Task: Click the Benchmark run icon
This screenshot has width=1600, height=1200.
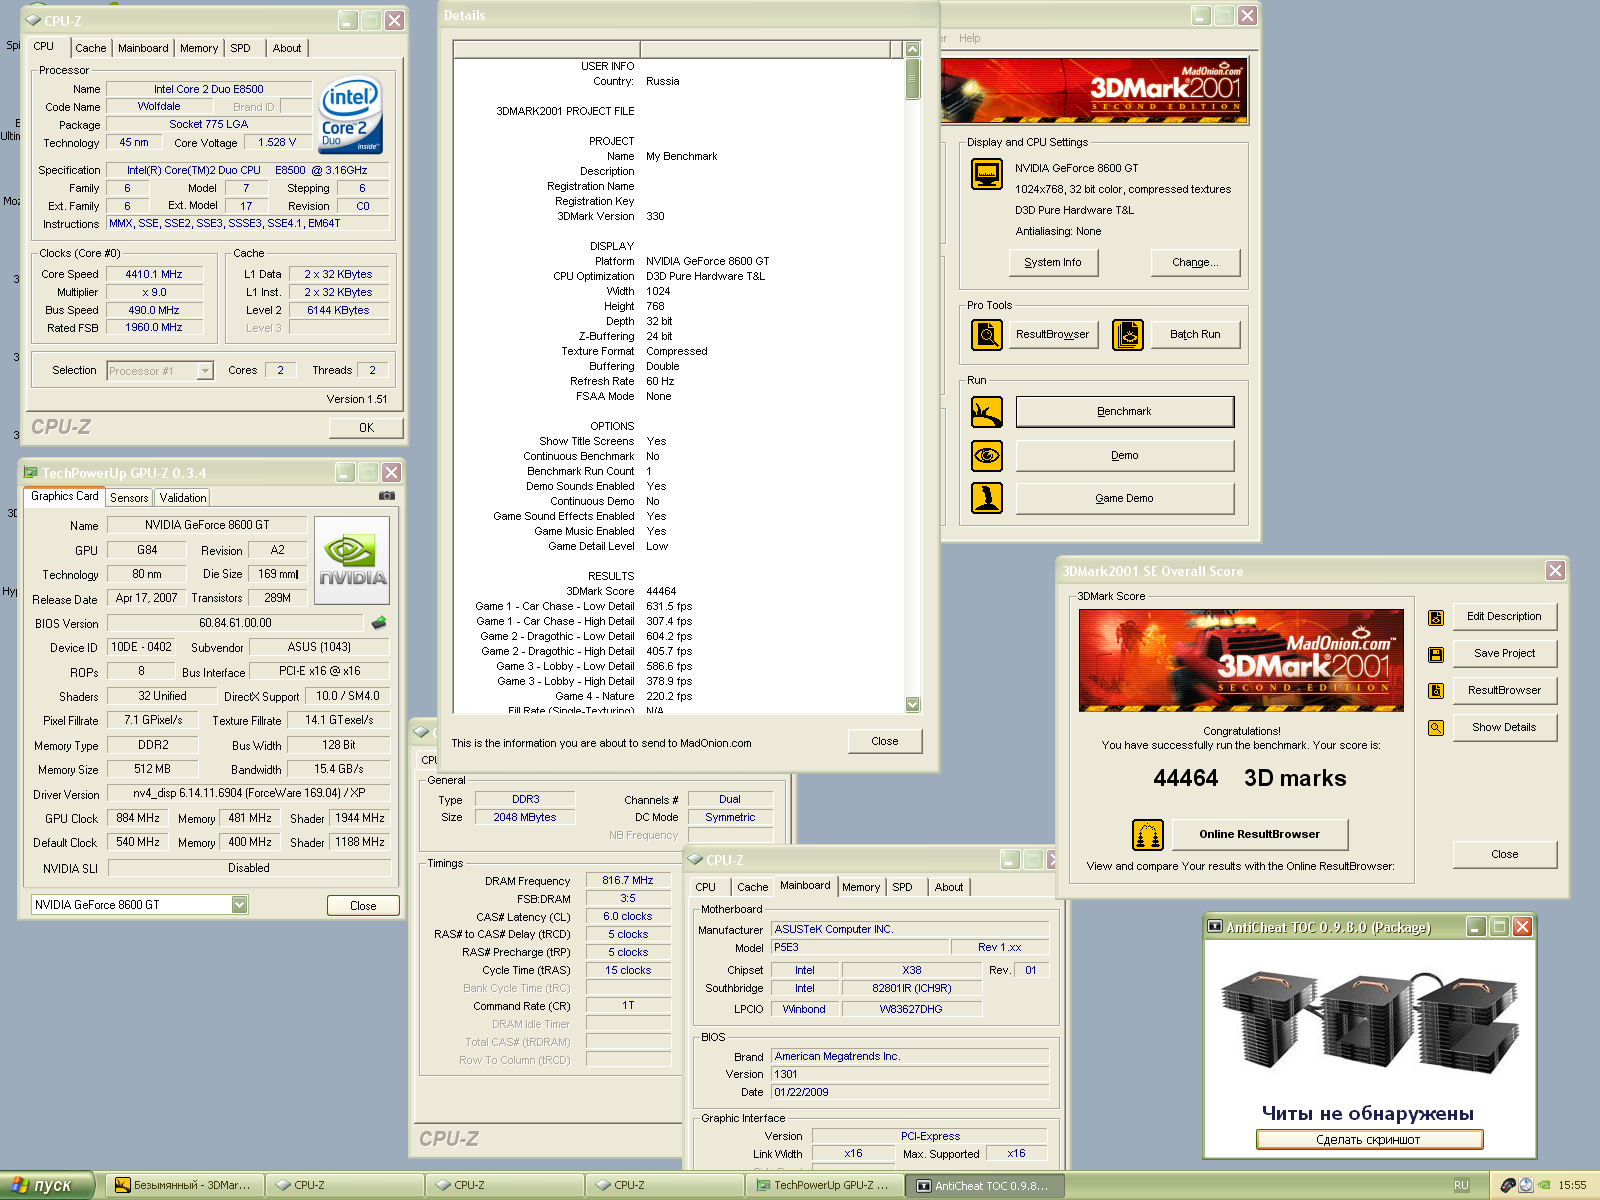Action: [987, 411]
